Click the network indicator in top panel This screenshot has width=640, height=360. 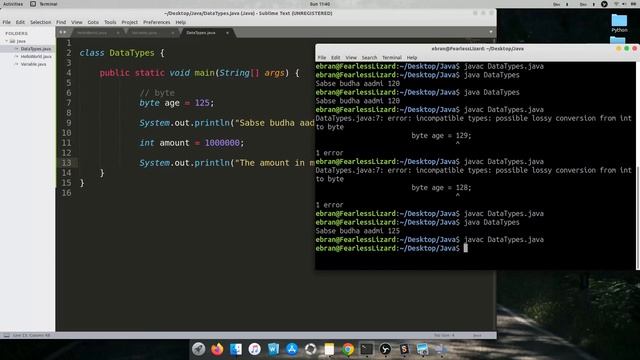pos(616,4)
